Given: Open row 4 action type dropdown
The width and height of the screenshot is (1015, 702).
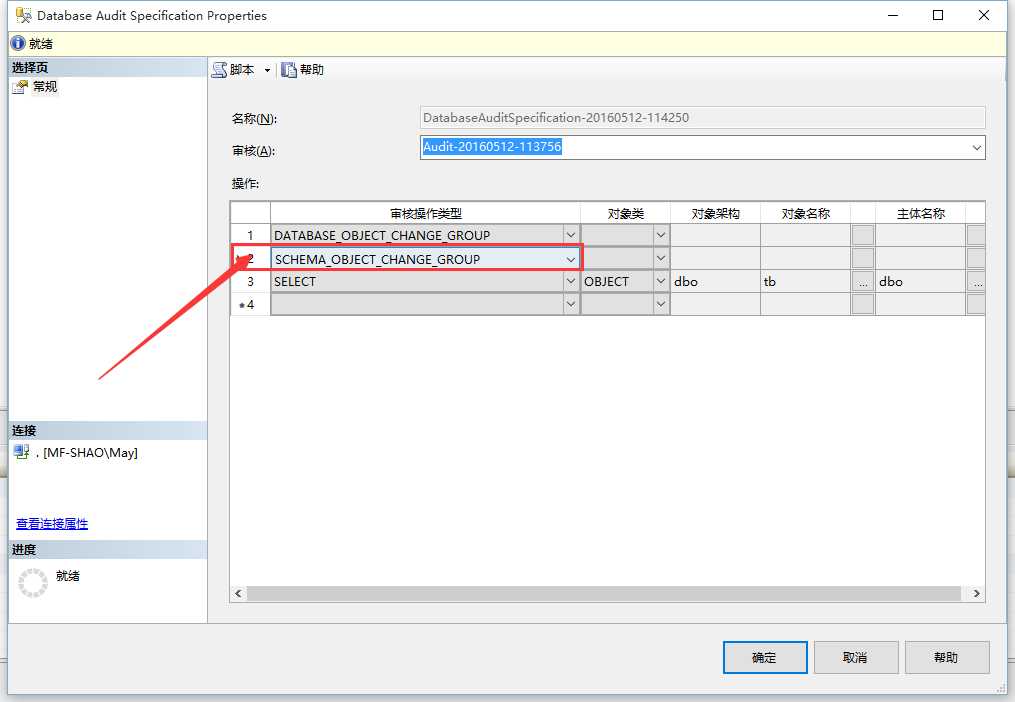Looking at the screenshot, I should pyautogui.click(x=570, y=304).
